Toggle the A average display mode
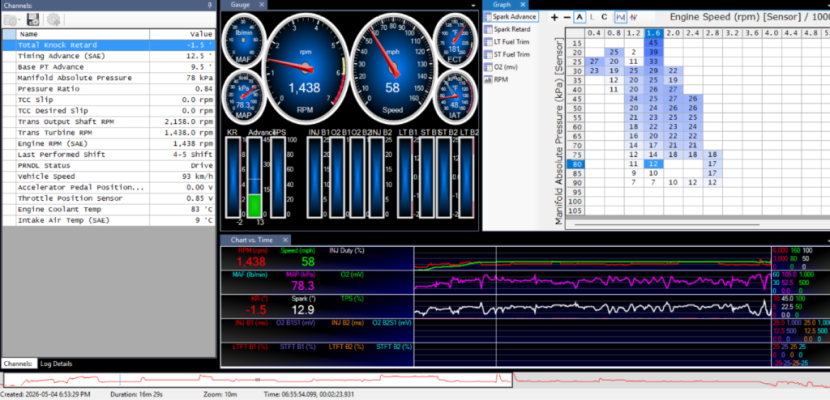The width and height of the screenshot is (830, 400). 580,17
